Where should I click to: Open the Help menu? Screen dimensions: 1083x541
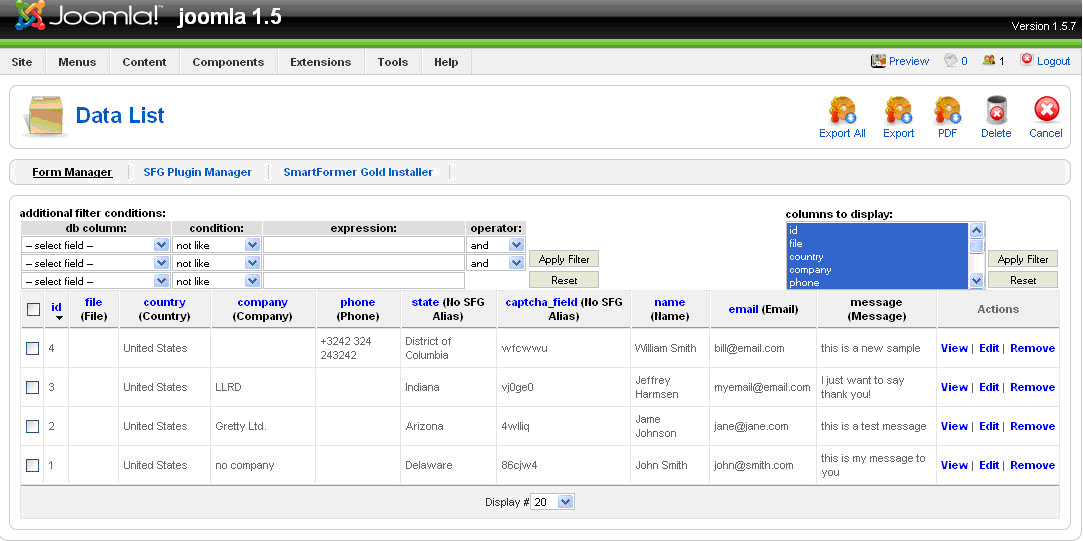click(446, 61)
